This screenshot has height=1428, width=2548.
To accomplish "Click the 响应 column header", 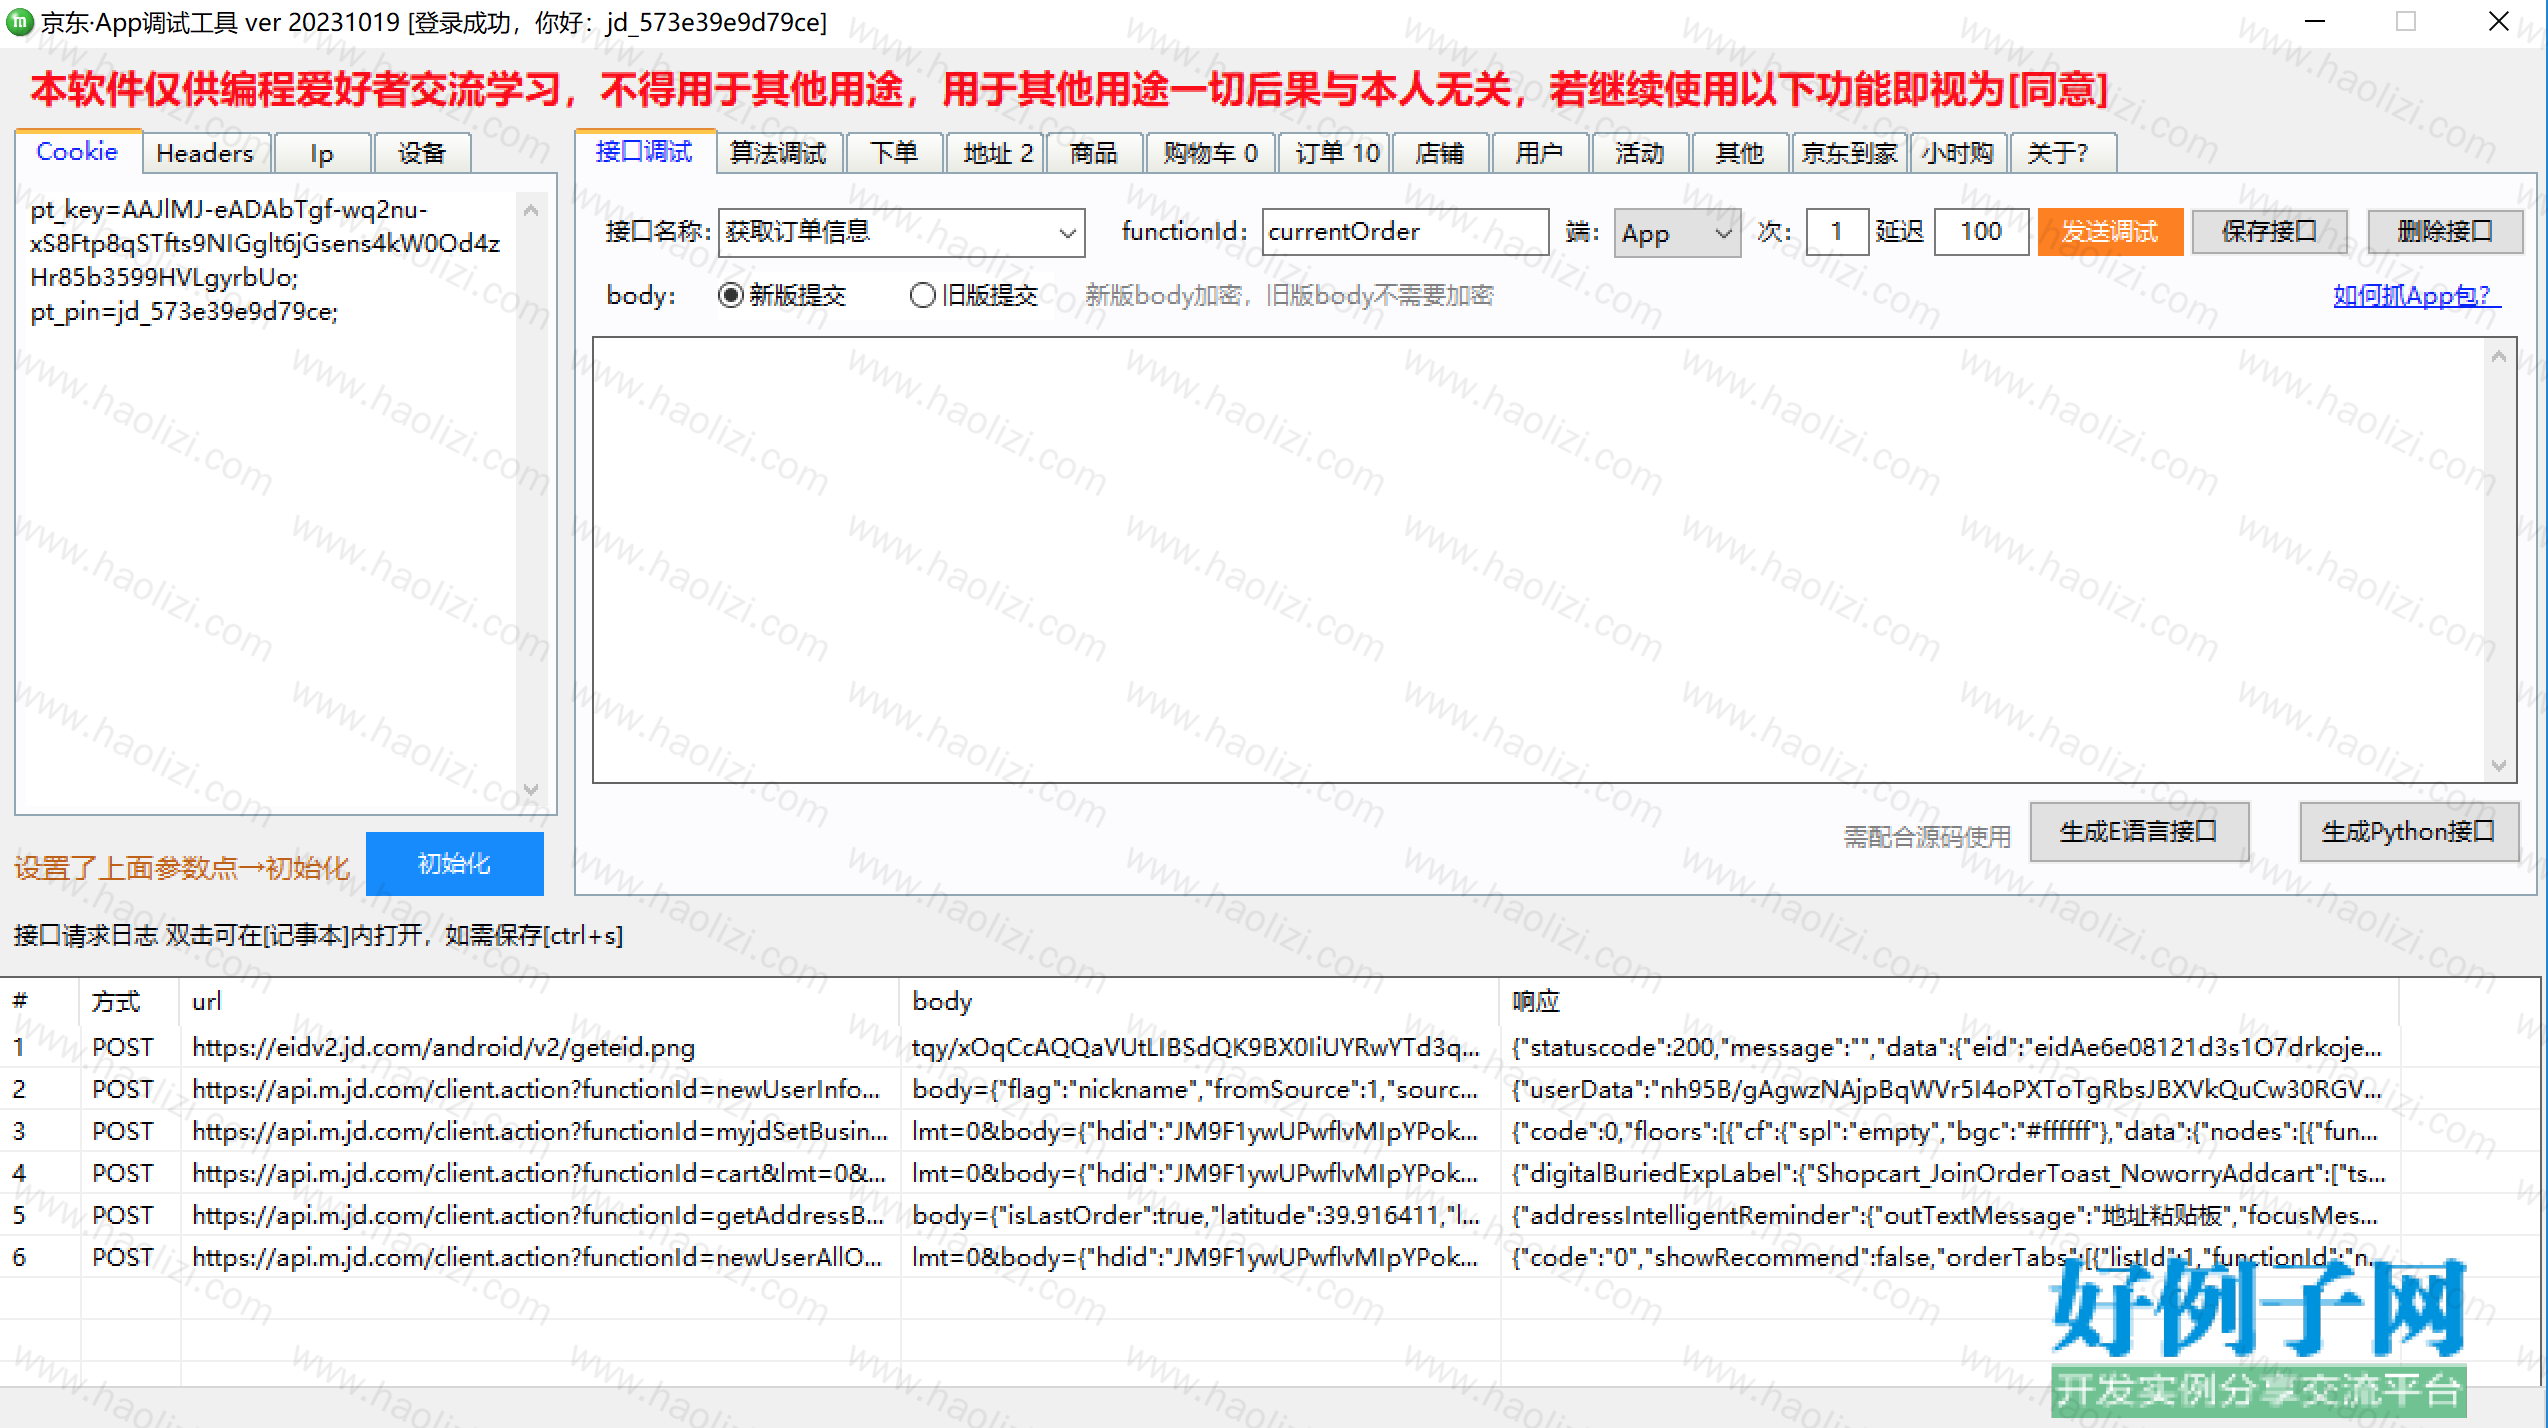I will 1950,1002.
